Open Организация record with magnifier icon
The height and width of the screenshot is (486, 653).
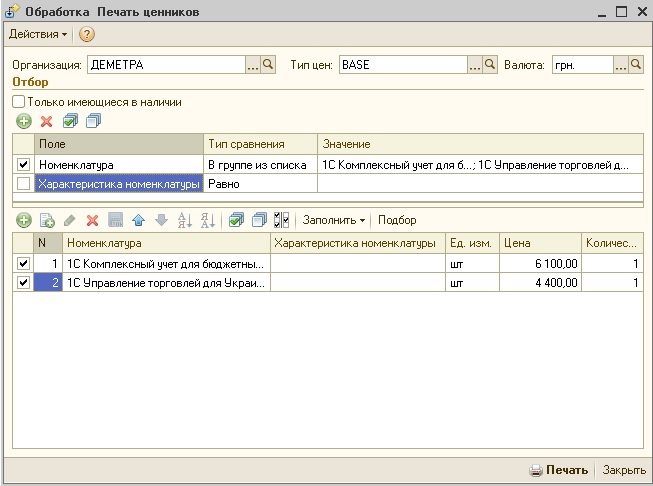point(268,65)
